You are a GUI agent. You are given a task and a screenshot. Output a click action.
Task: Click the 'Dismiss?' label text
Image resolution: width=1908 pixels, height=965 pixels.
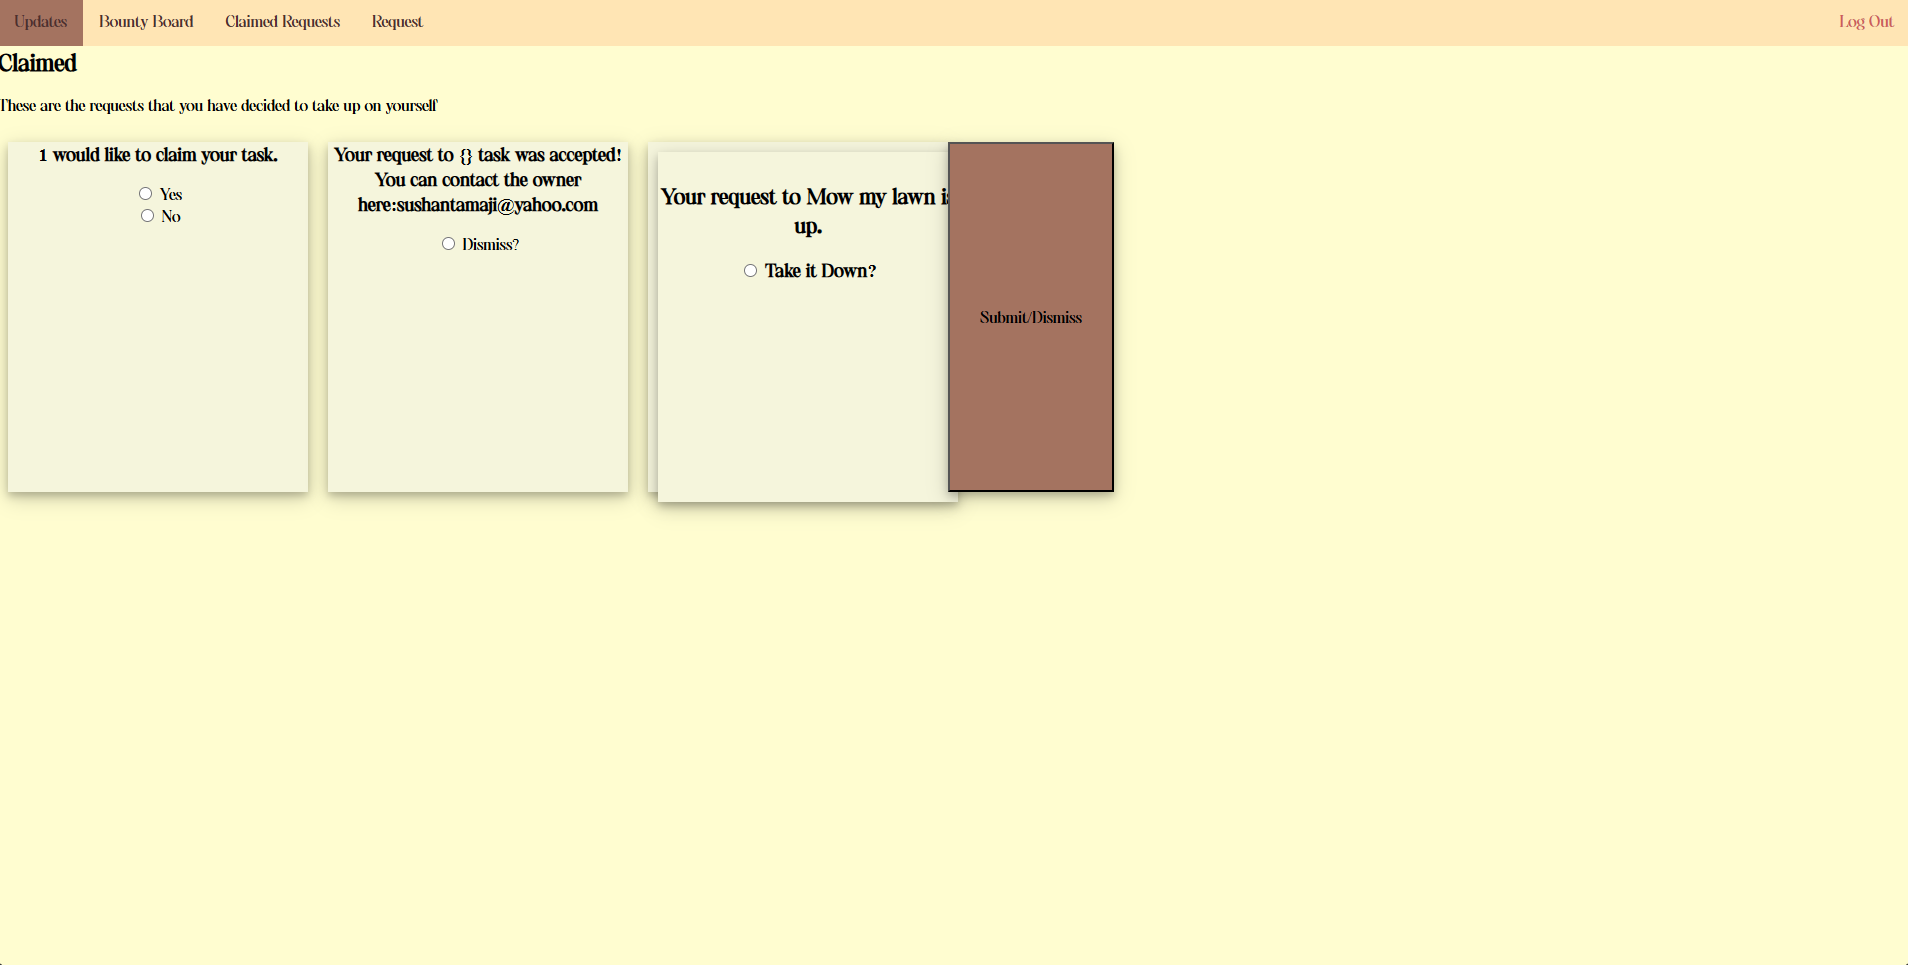490,245
